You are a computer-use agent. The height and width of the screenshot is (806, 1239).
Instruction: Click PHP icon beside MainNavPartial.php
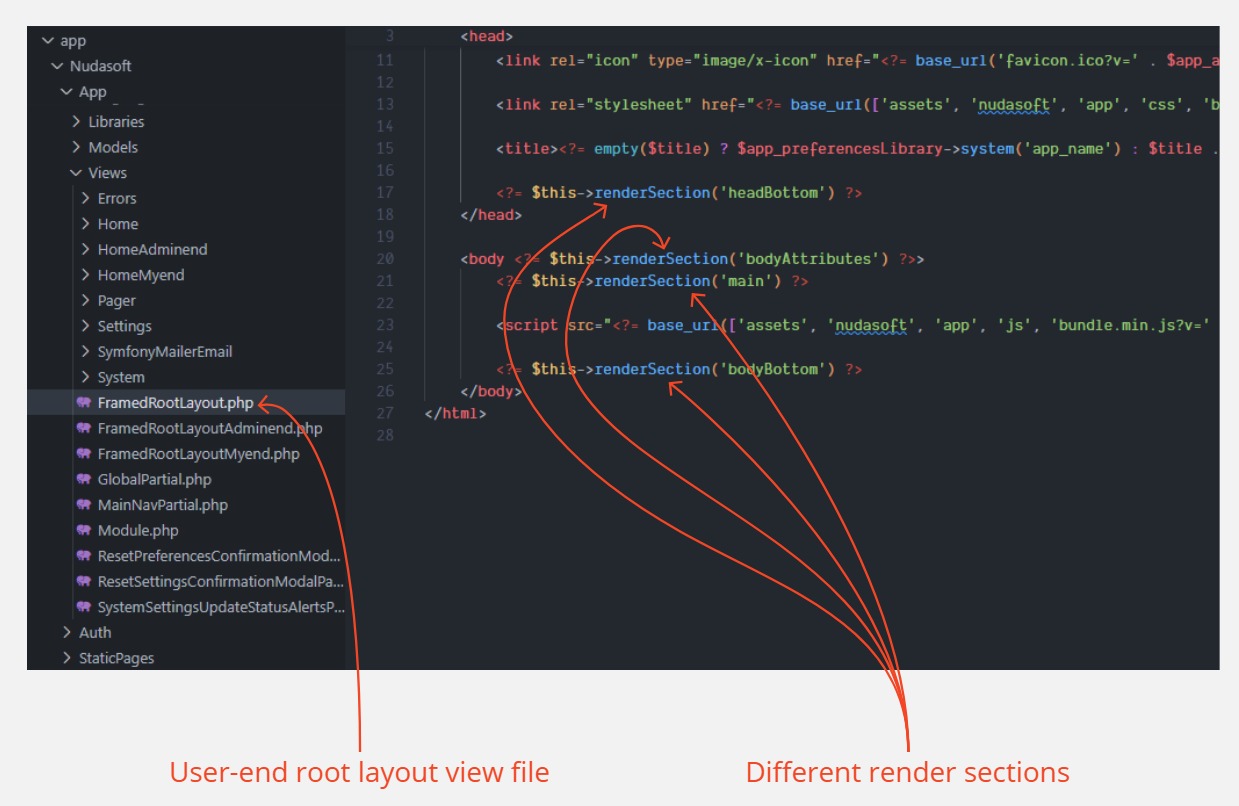pos(84,505)
